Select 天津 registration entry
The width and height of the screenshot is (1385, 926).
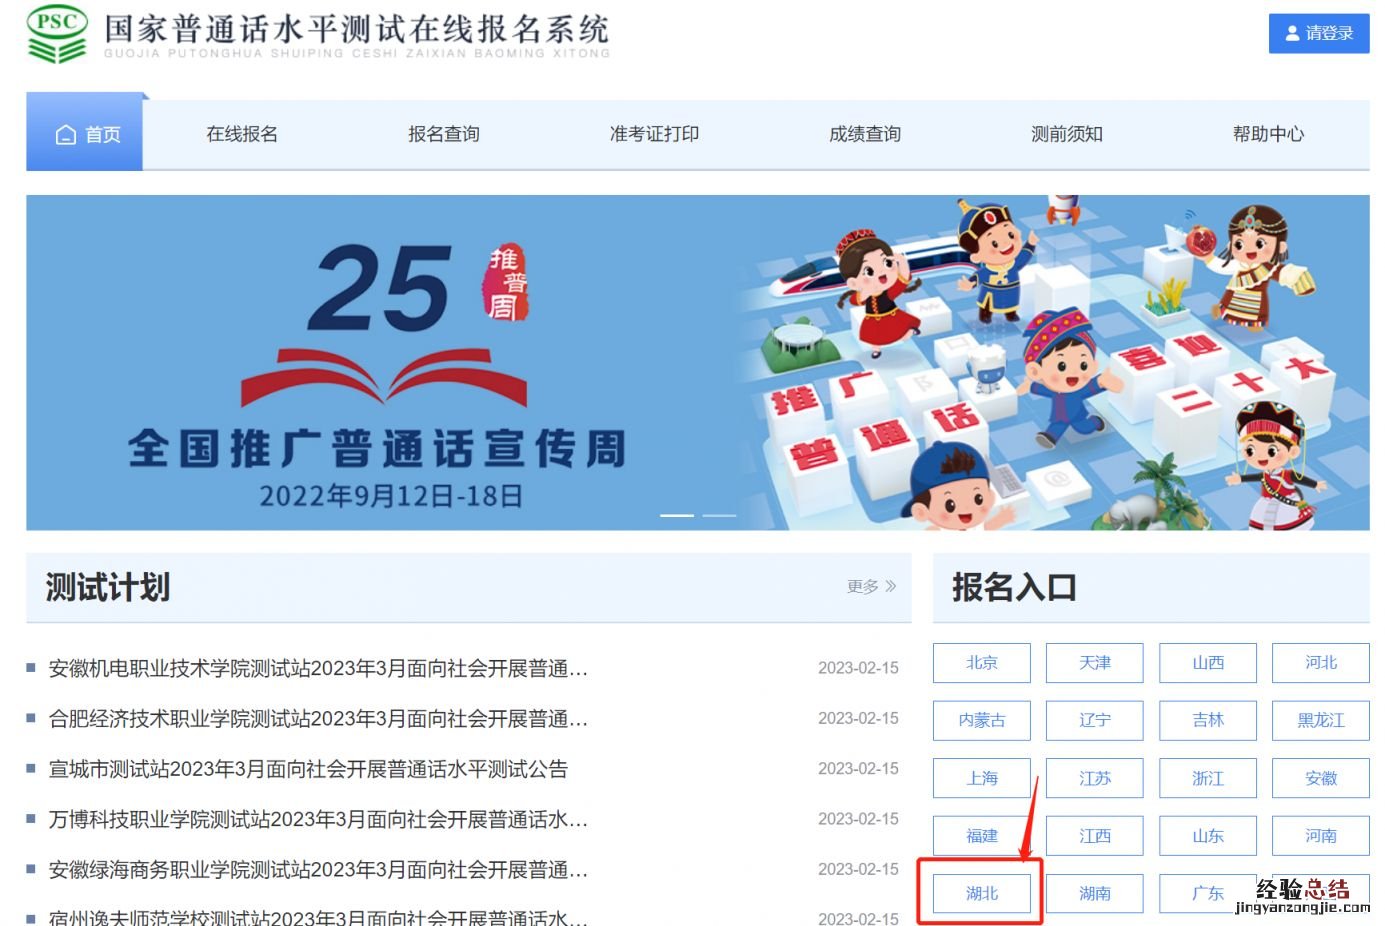pos(1095,663)
